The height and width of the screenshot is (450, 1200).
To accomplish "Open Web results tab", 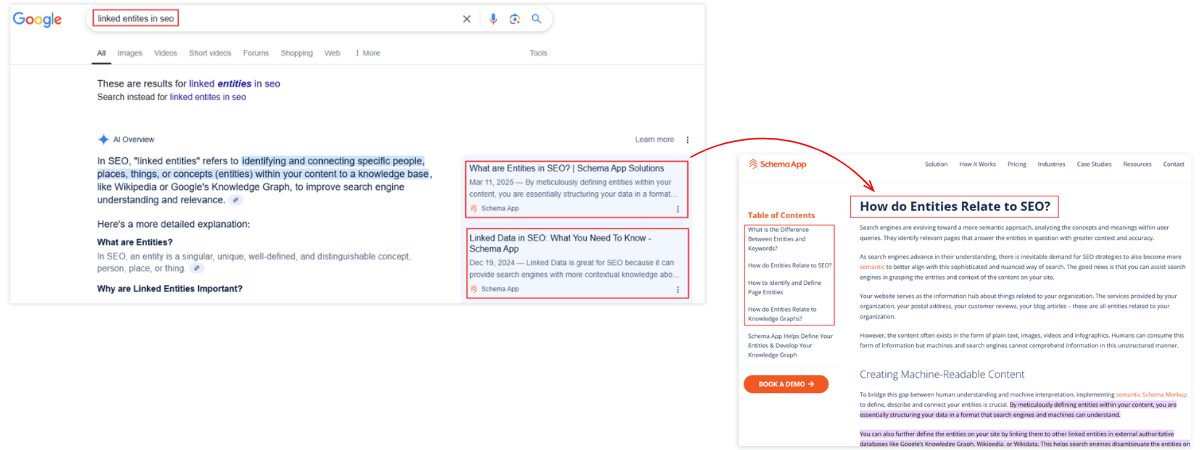I will pos(332,53).
